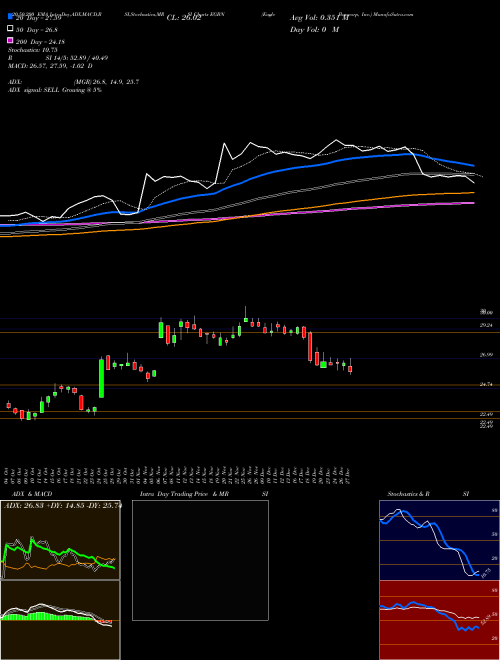Viewport: 500px width, 660px height.
Task: Click the tall green candle near 26.99
Action: click(x=101, y=378)
